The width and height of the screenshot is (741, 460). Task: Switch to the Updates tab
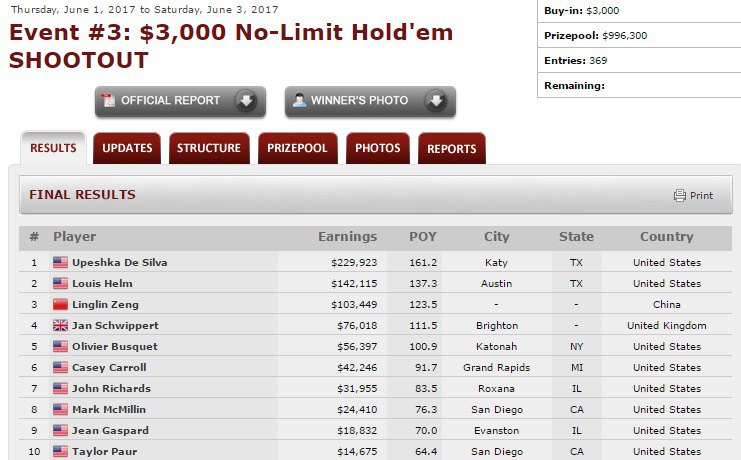127,148
